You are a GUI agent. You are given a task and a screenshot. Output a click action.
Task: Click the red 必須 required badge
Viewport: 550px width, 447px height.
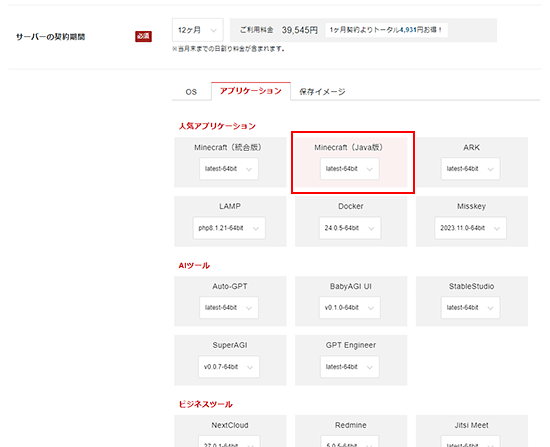click(x=143, y=36)
